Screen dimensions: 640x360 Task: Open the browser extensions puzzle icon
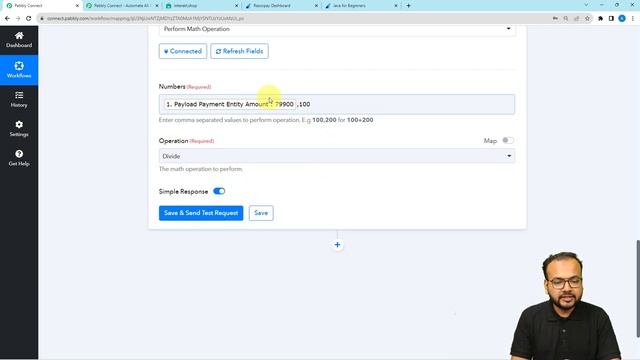click(x=600, y=18)
